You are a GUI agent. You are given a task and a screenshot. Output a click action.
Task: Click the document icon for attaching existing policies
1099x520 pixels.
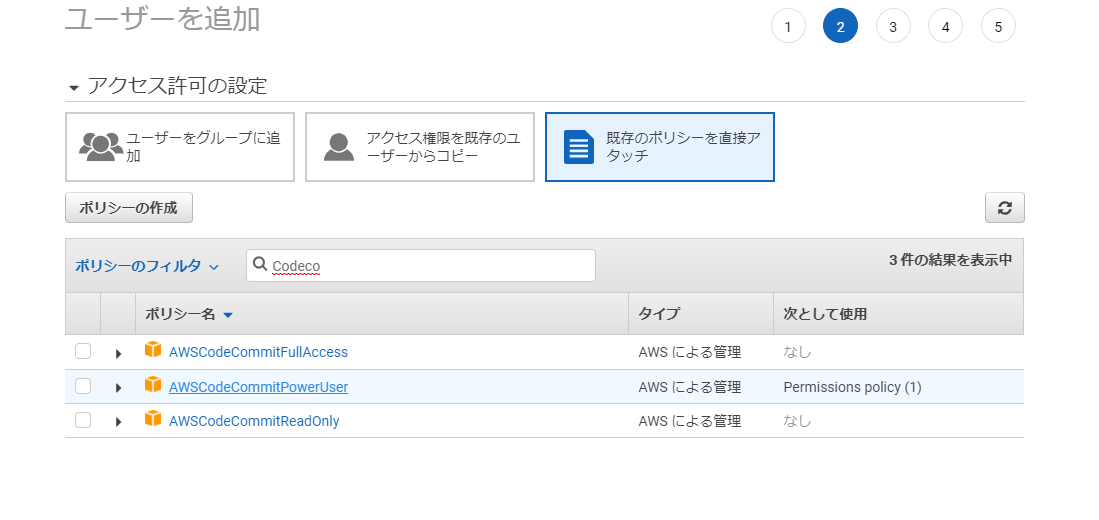[579, 147]
